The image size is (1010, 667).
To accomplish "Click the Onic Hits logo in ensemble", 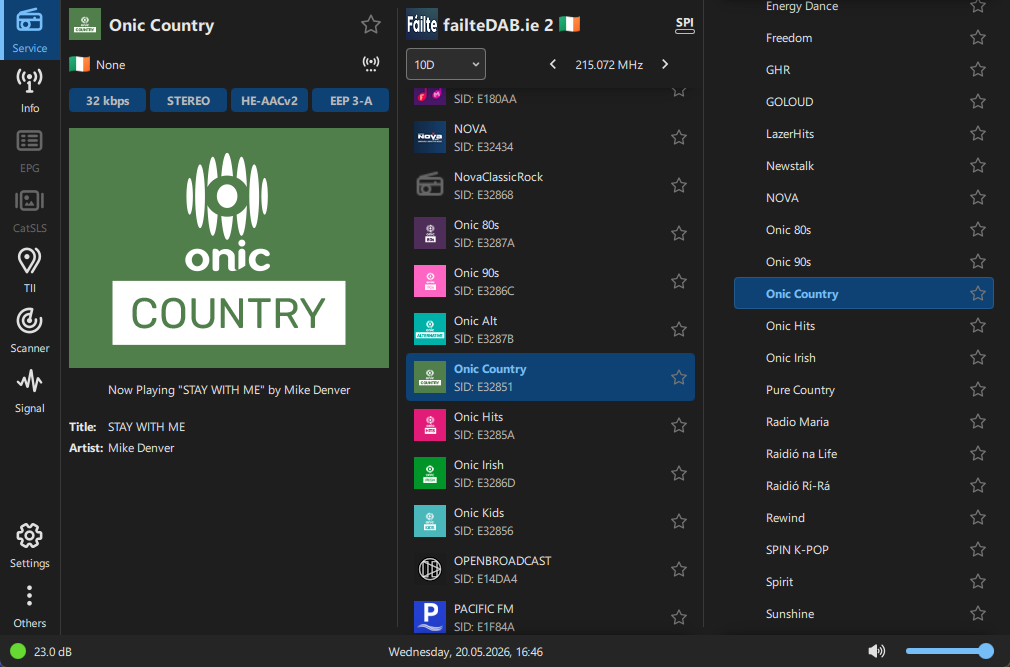I will pos(430,425).
